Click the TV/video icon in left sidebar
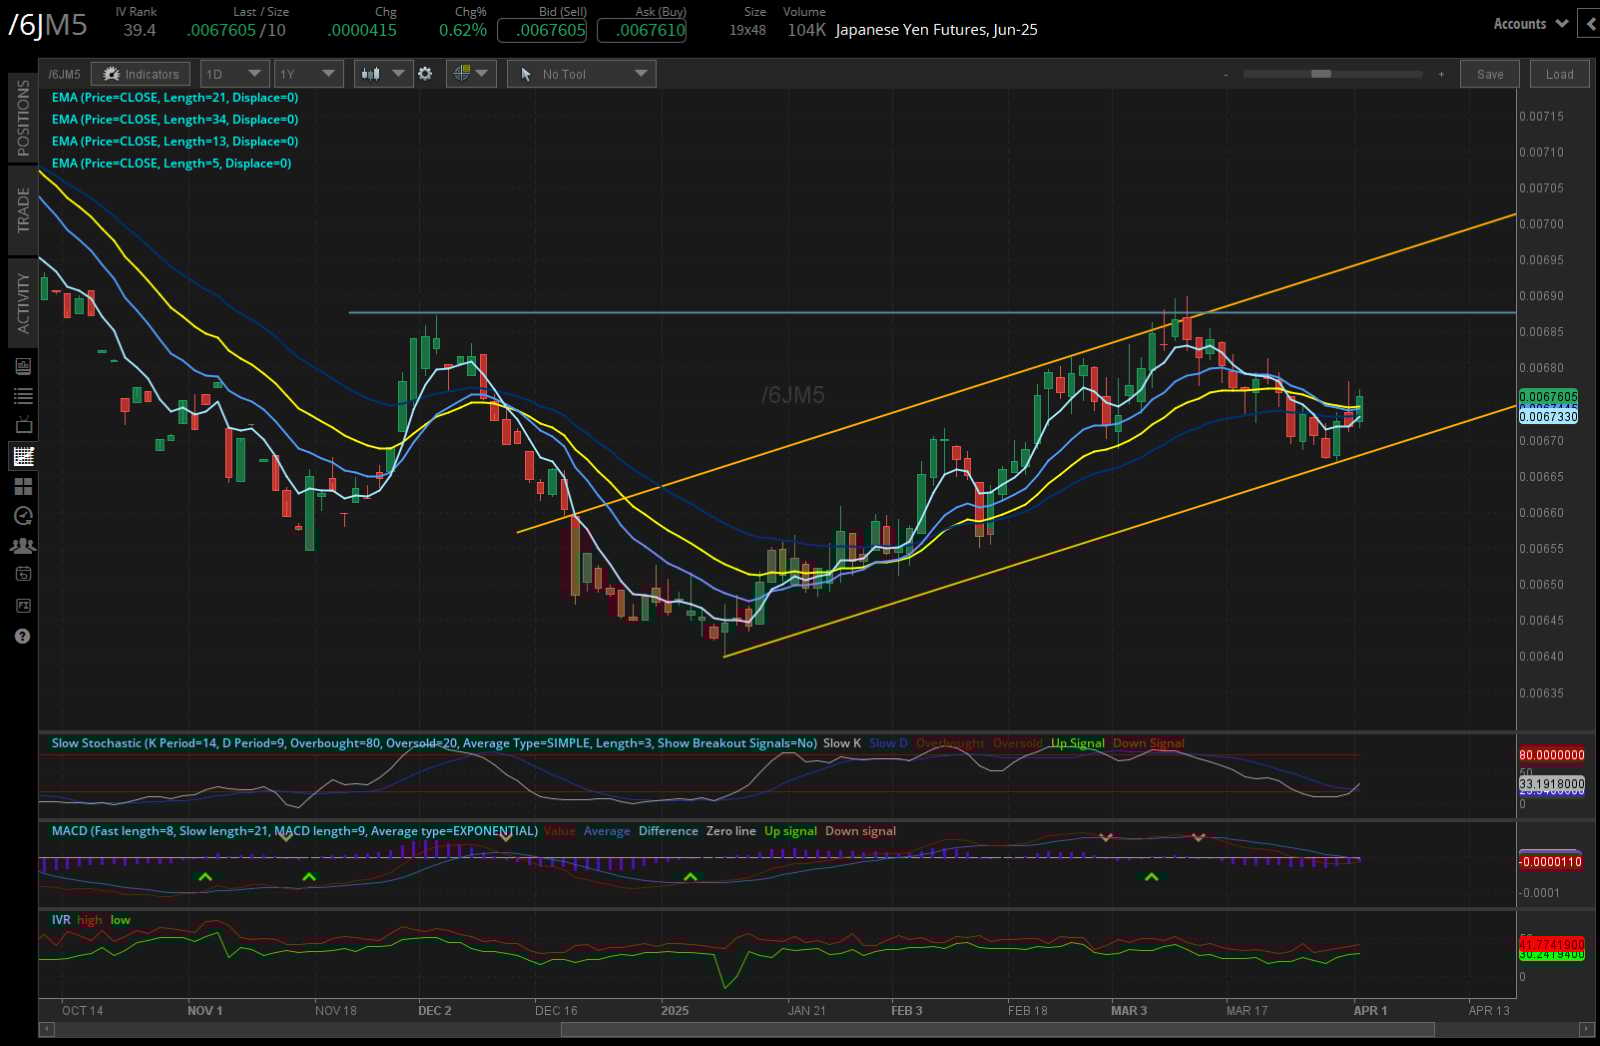The height and width of the screenshot is (1046, 1600). pyautogui.click(x=22, y=423)
